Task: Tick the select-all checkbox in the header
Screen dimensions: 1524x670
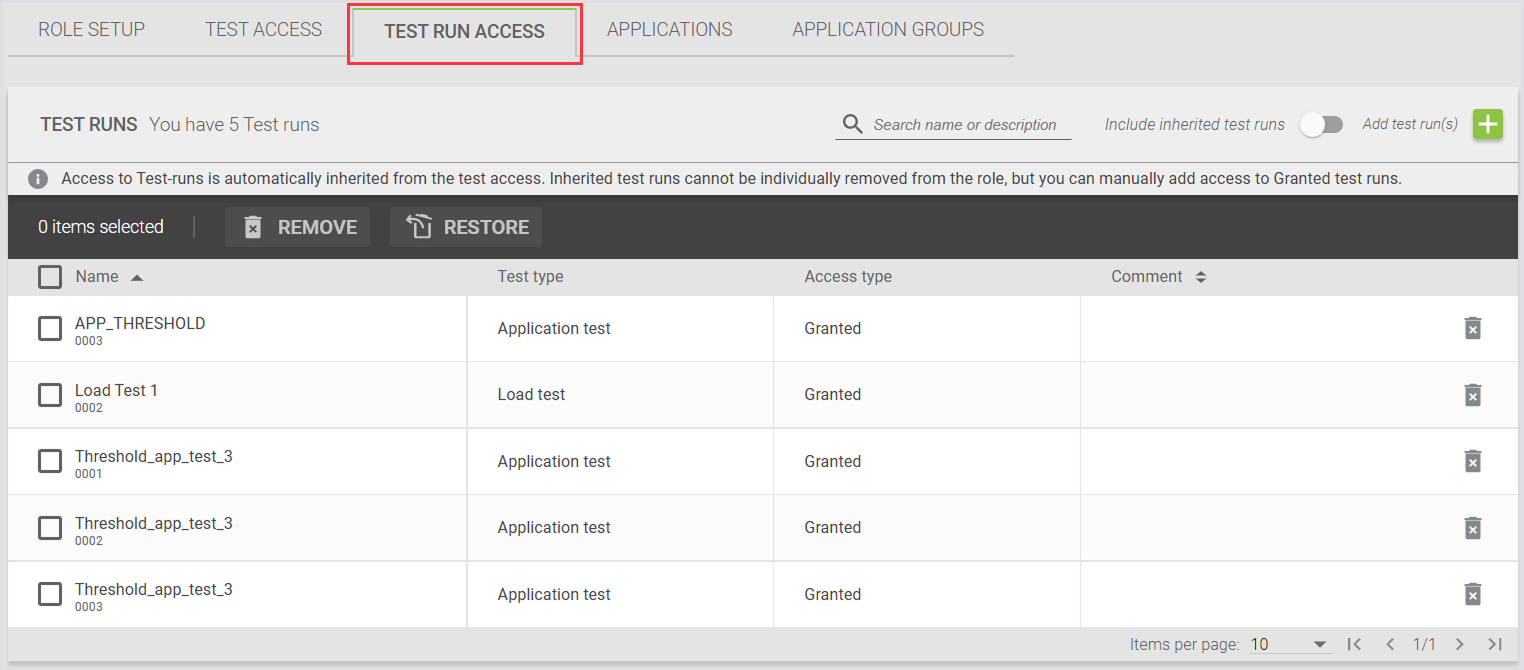Action: [50, 277]
